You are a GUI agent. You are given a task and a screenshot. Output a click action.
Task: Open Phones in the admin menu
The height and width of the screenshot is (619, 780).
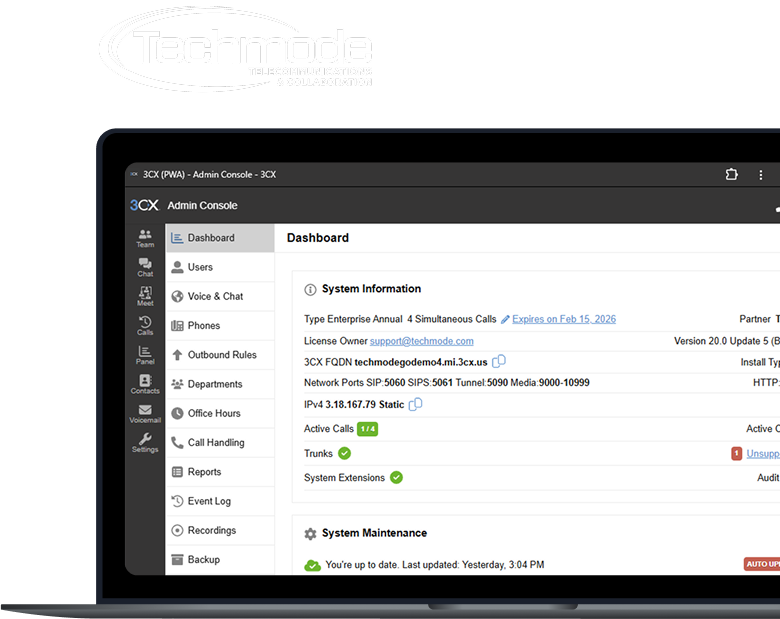[x=220, y=326]
